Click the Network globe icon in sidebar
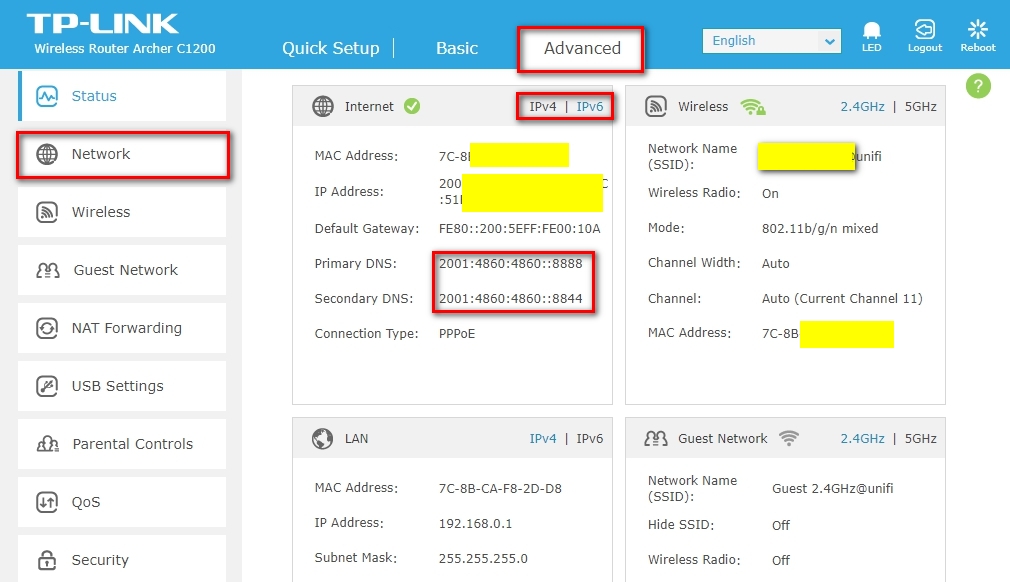 click(47, 155)
